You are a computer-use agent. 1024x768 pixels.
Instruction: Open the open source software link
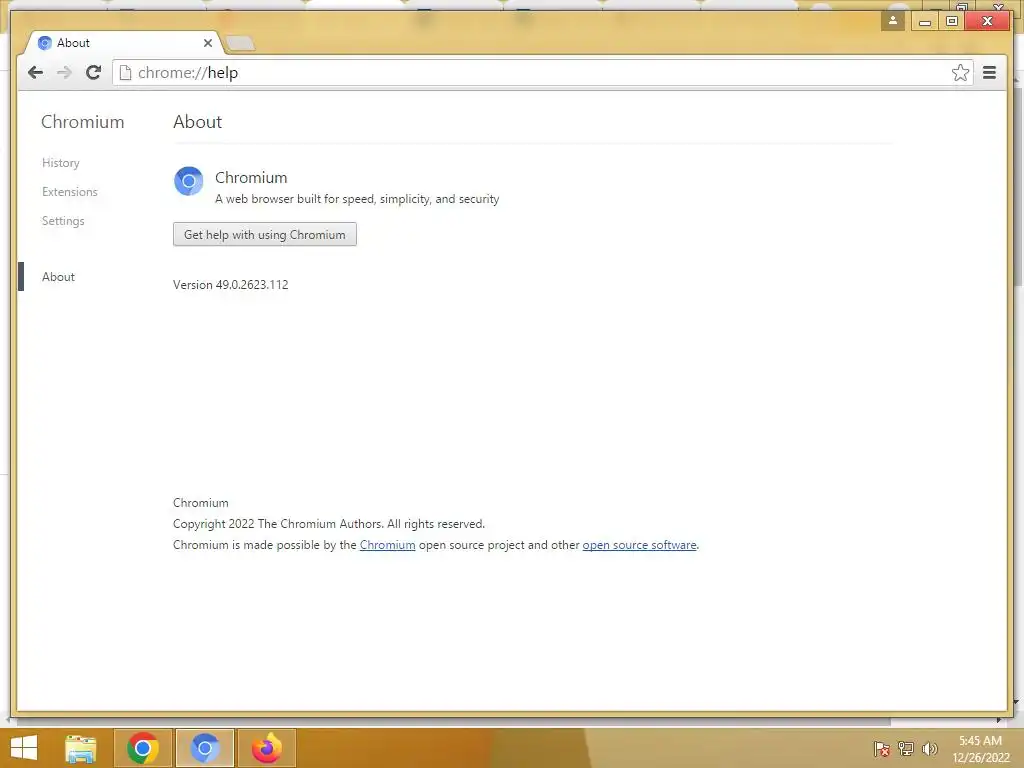pyautogui.click(x=639, y=545)
